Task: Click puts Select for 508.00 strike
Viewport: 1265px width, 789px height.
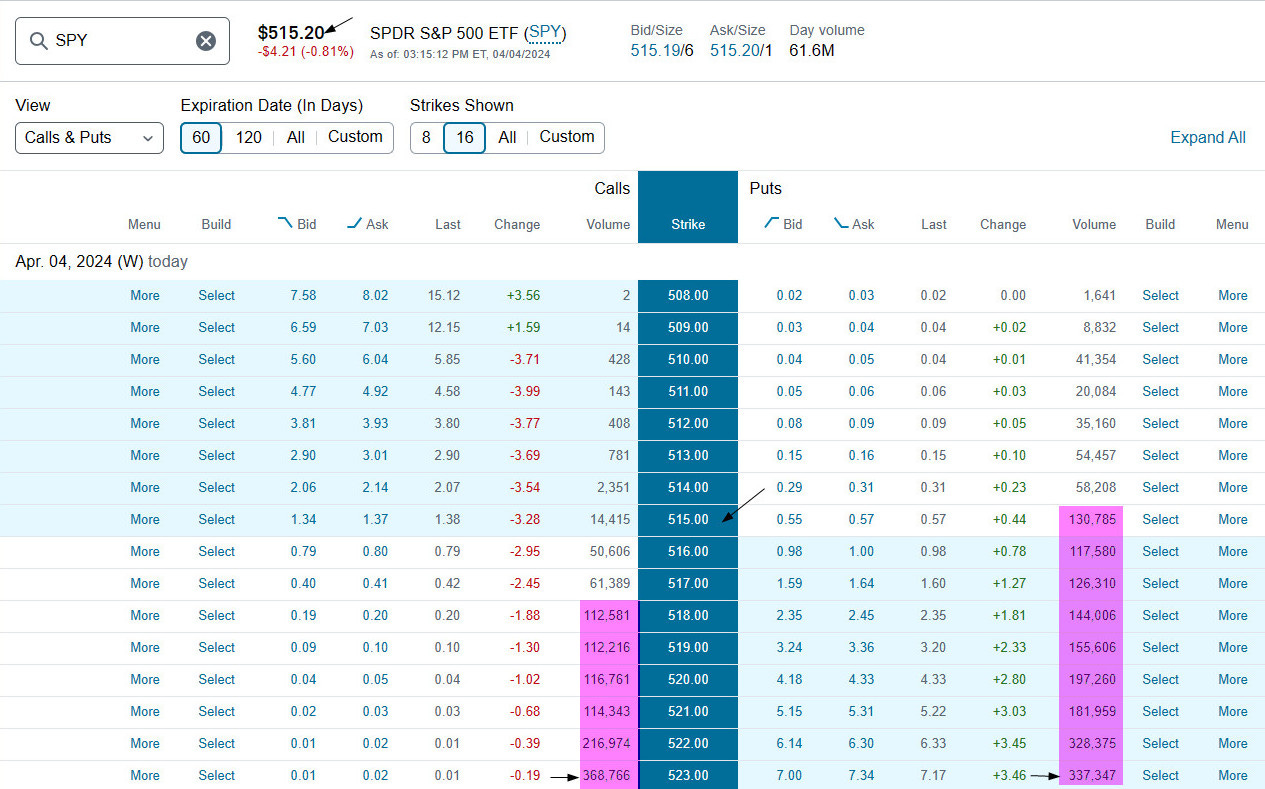Action: point(1160,296)
